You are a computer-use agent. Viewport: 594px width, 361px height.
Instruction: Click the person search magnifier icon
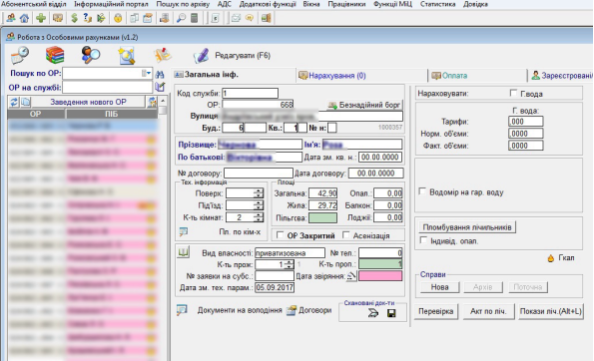pyautogui.click(x=91, y=55)
